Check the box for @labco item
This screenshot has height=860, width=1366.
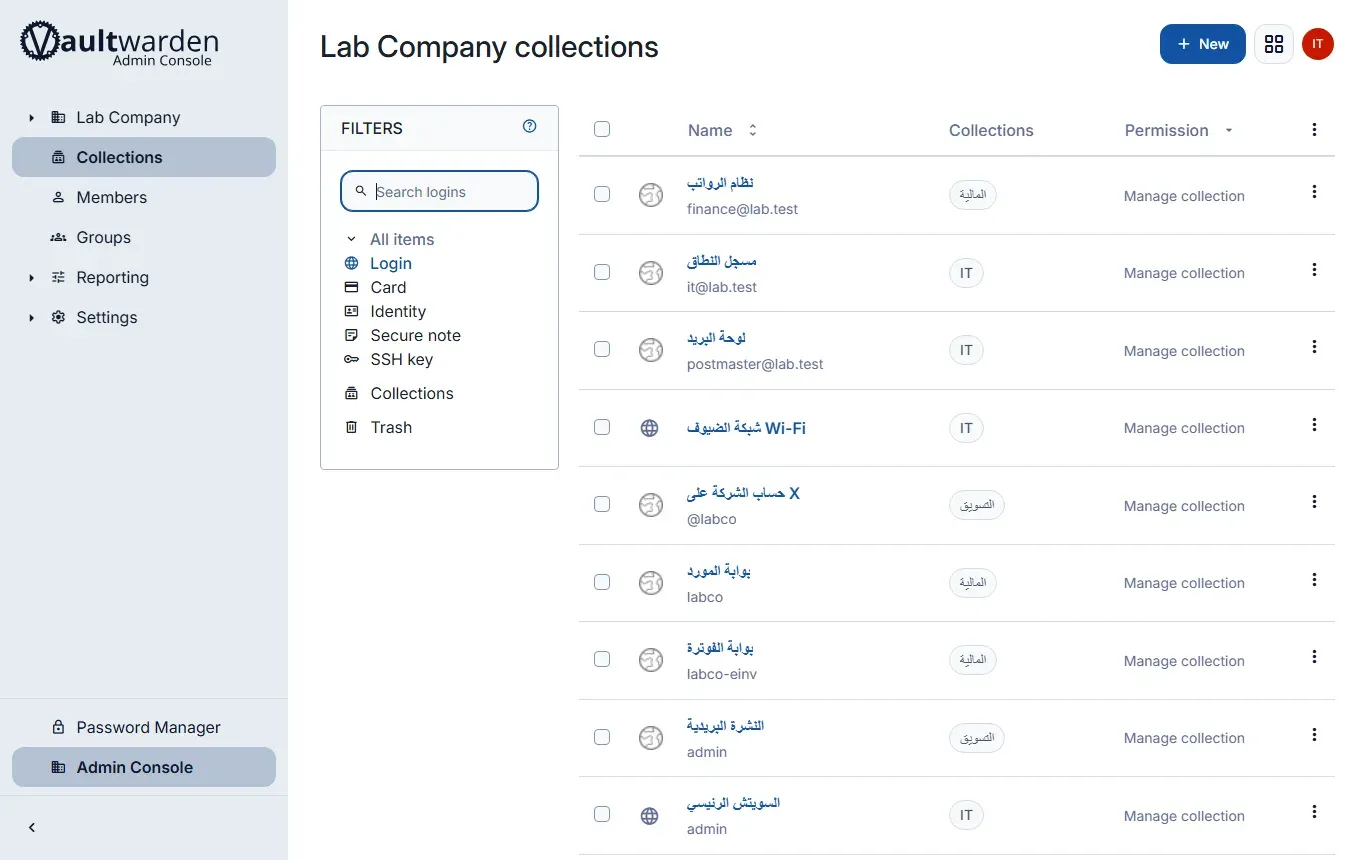(602, 504)
